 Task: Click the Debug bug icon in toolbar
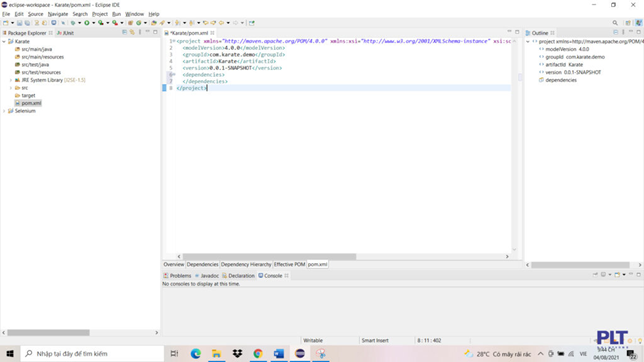[x=73, y=23]
